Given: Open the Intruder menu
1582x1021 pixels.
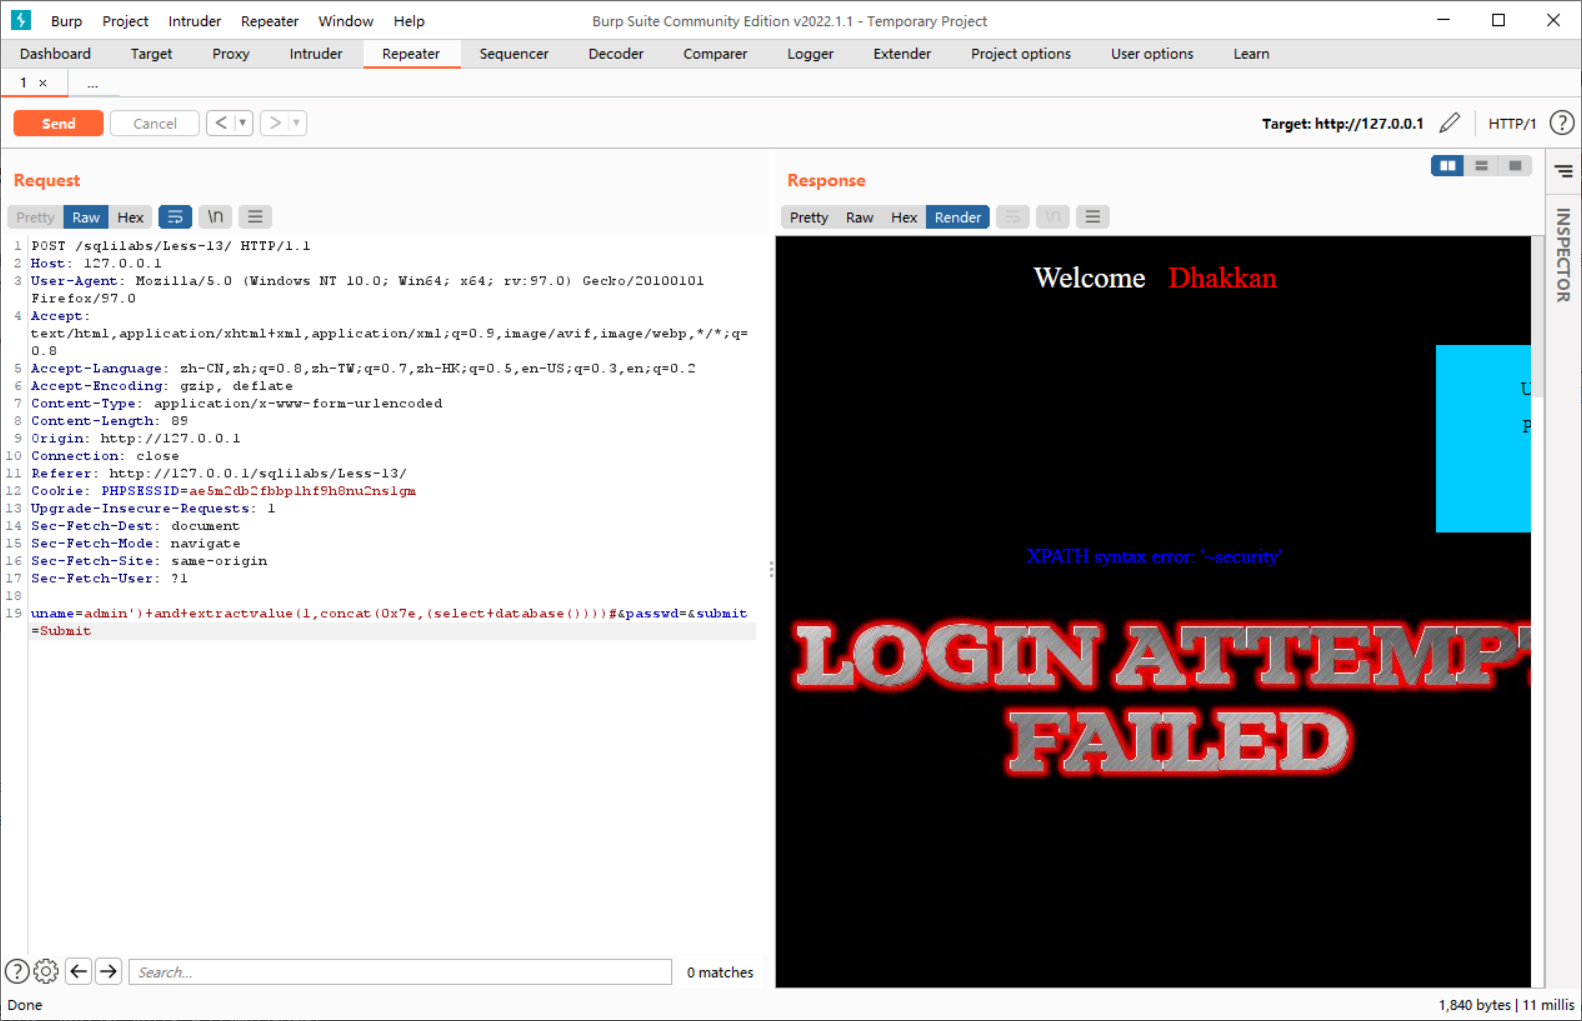Looking at the screenshot, I should tap(194, 21).
